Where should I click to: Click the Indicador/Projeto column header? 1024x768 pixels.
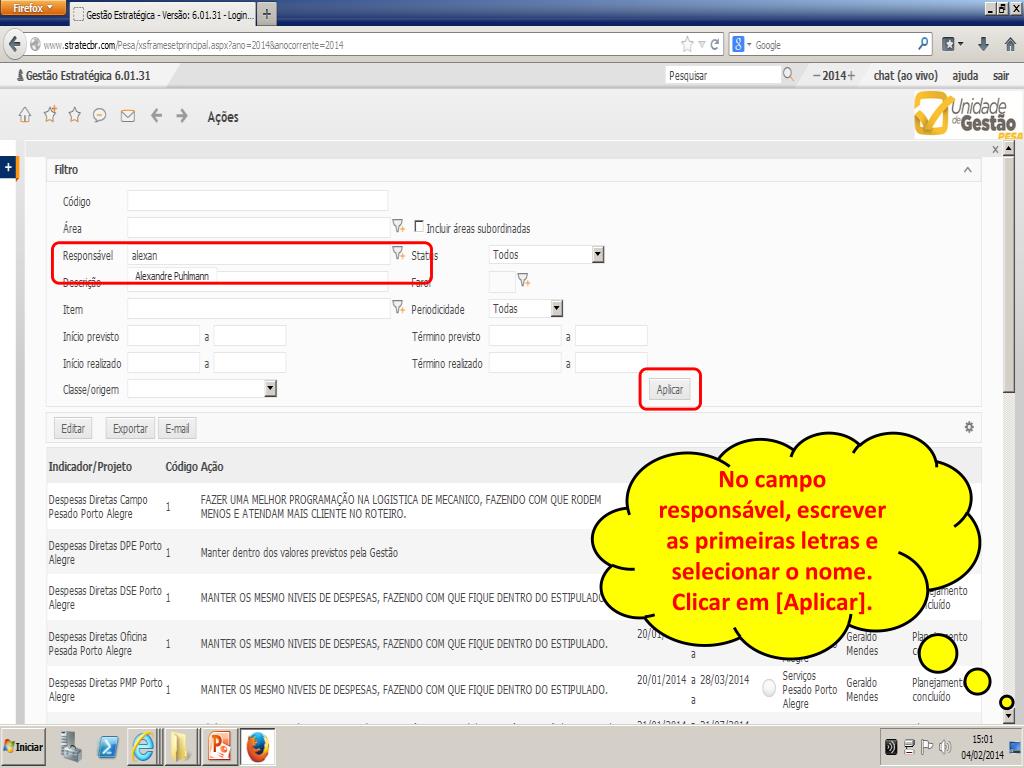(x=90, y=466)
